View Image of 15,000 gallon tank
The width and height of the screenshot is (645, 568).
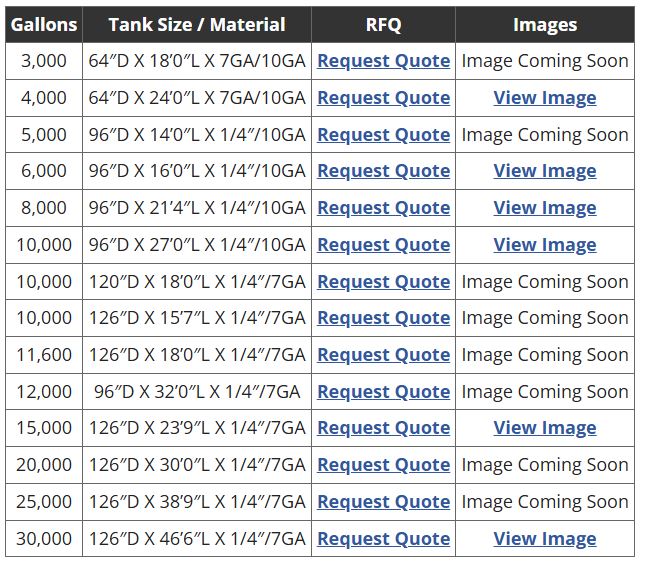pos(544,428)
